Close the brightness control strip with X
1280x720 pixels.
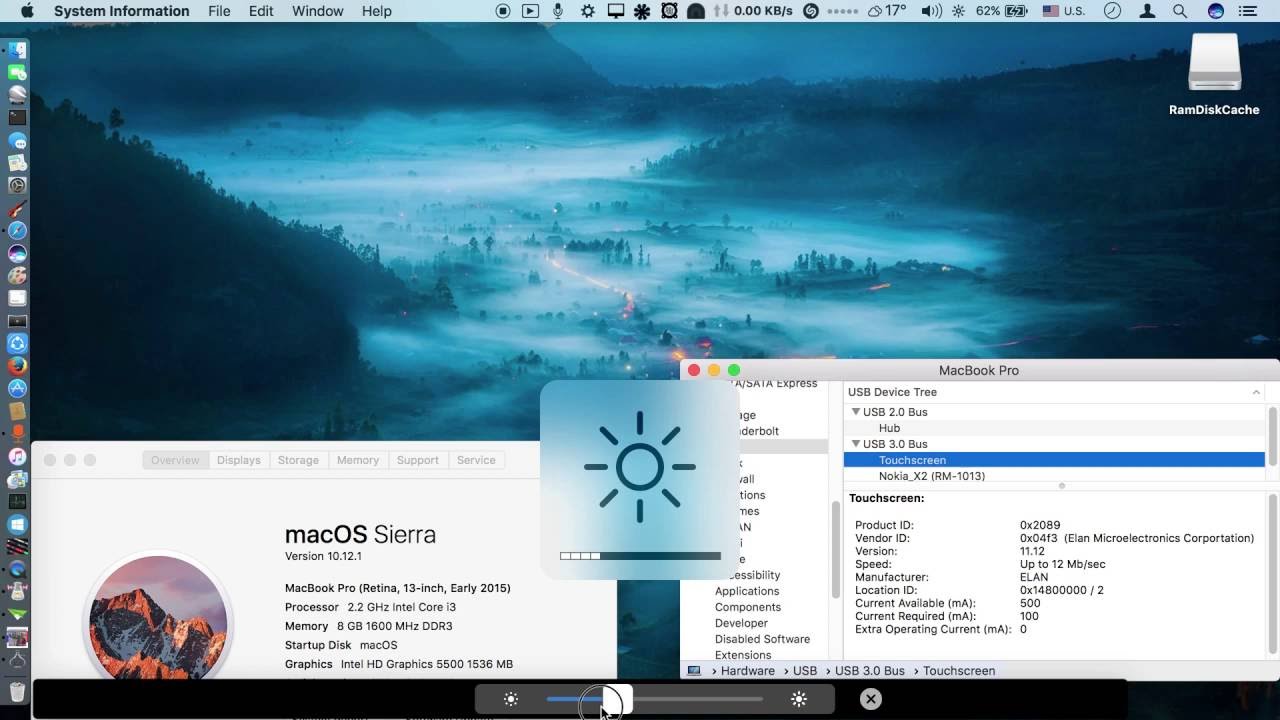[x=871, y=699]
